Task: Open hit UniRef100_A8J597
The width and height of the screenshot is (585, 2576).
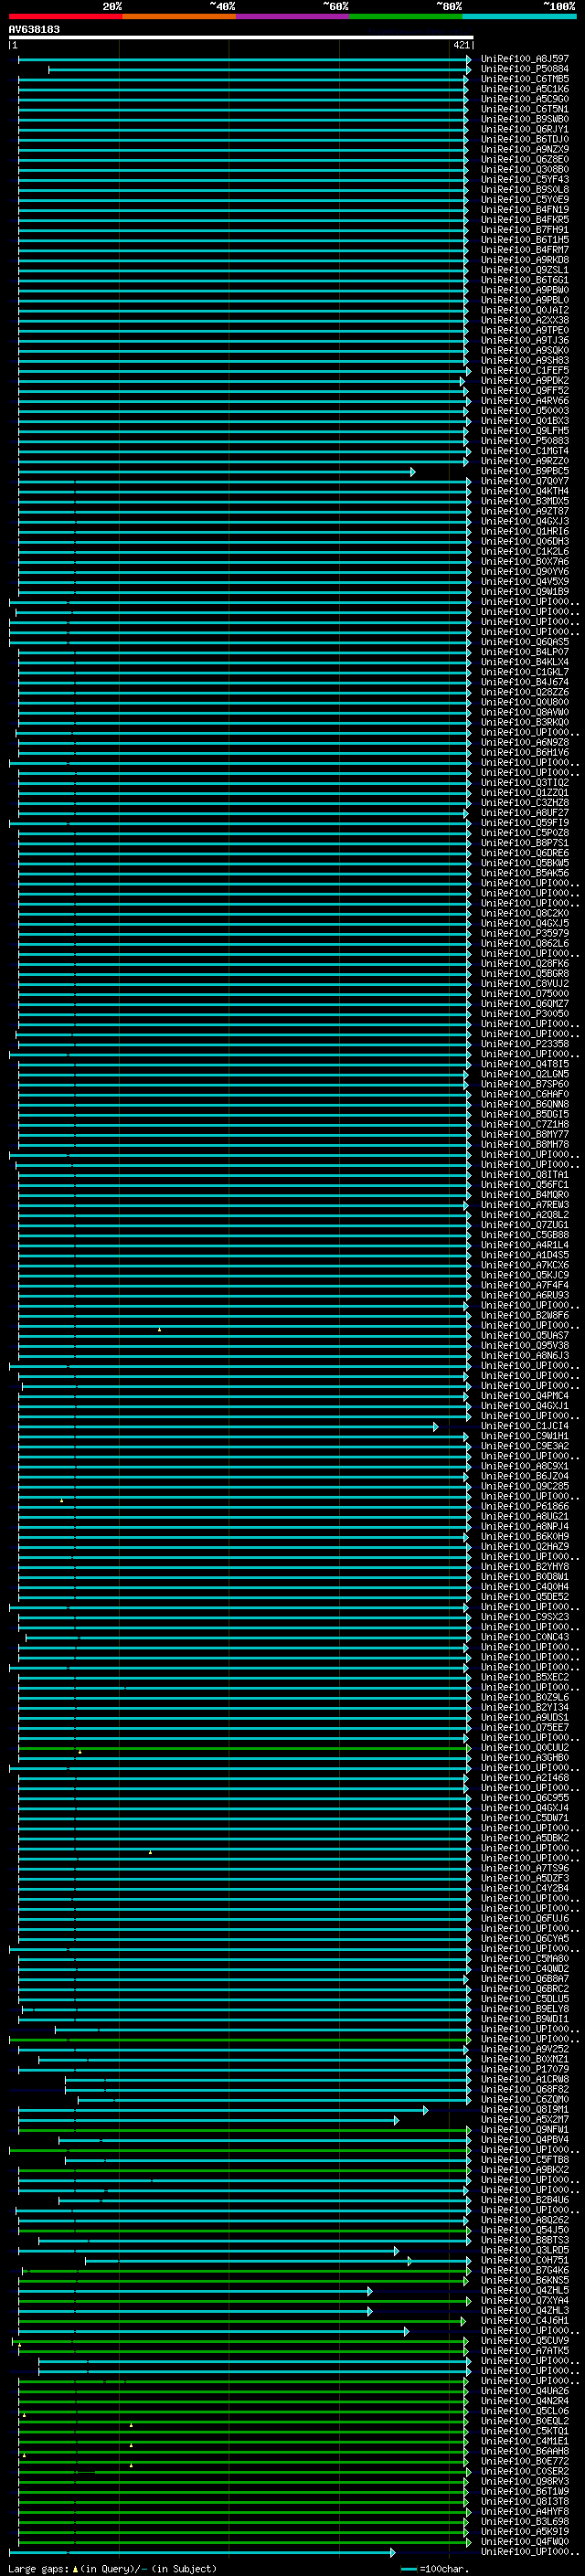Action: click(524, 59)
